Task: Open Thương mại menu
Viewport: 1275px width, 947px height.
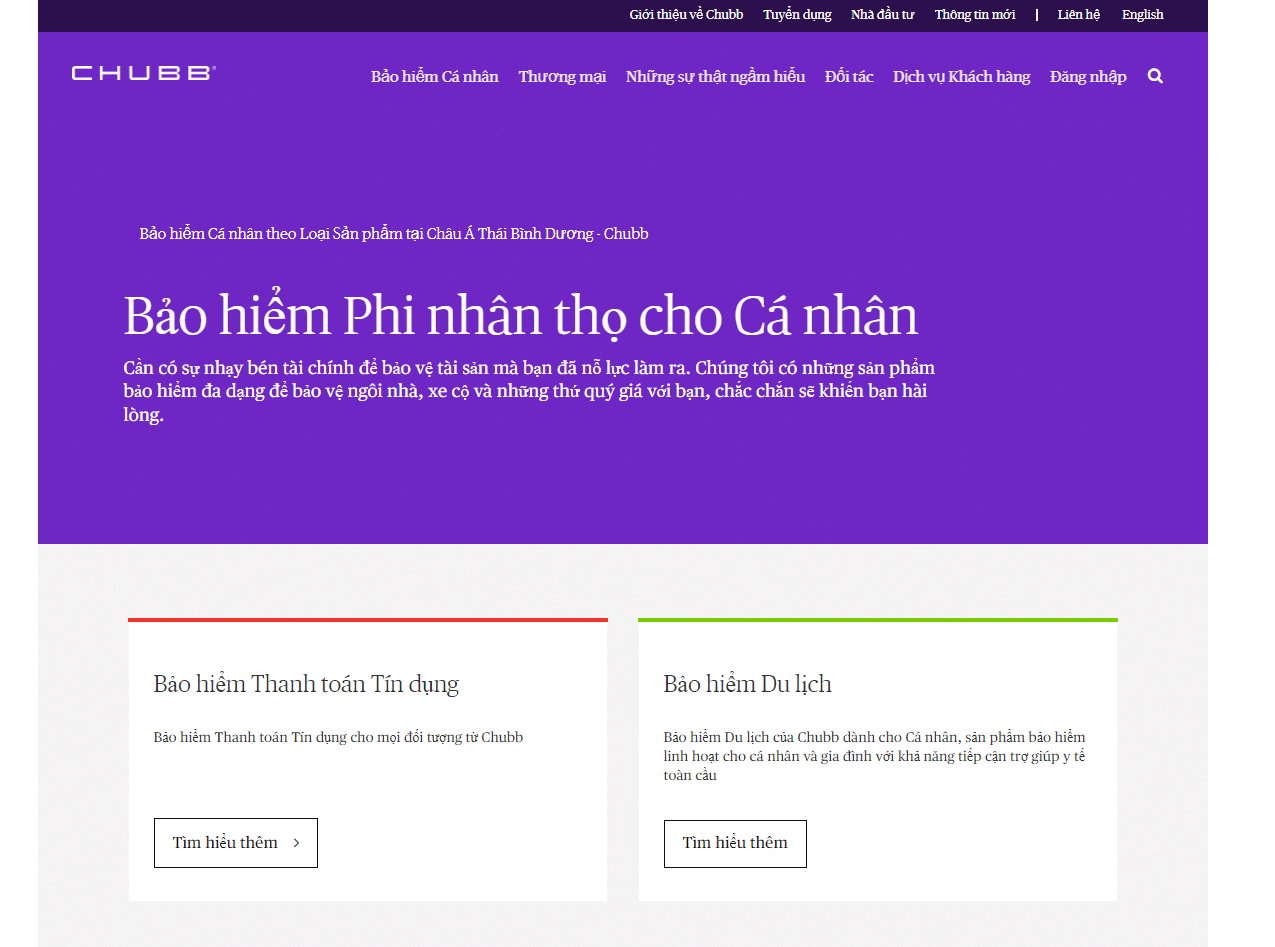Action: (562, 77)
